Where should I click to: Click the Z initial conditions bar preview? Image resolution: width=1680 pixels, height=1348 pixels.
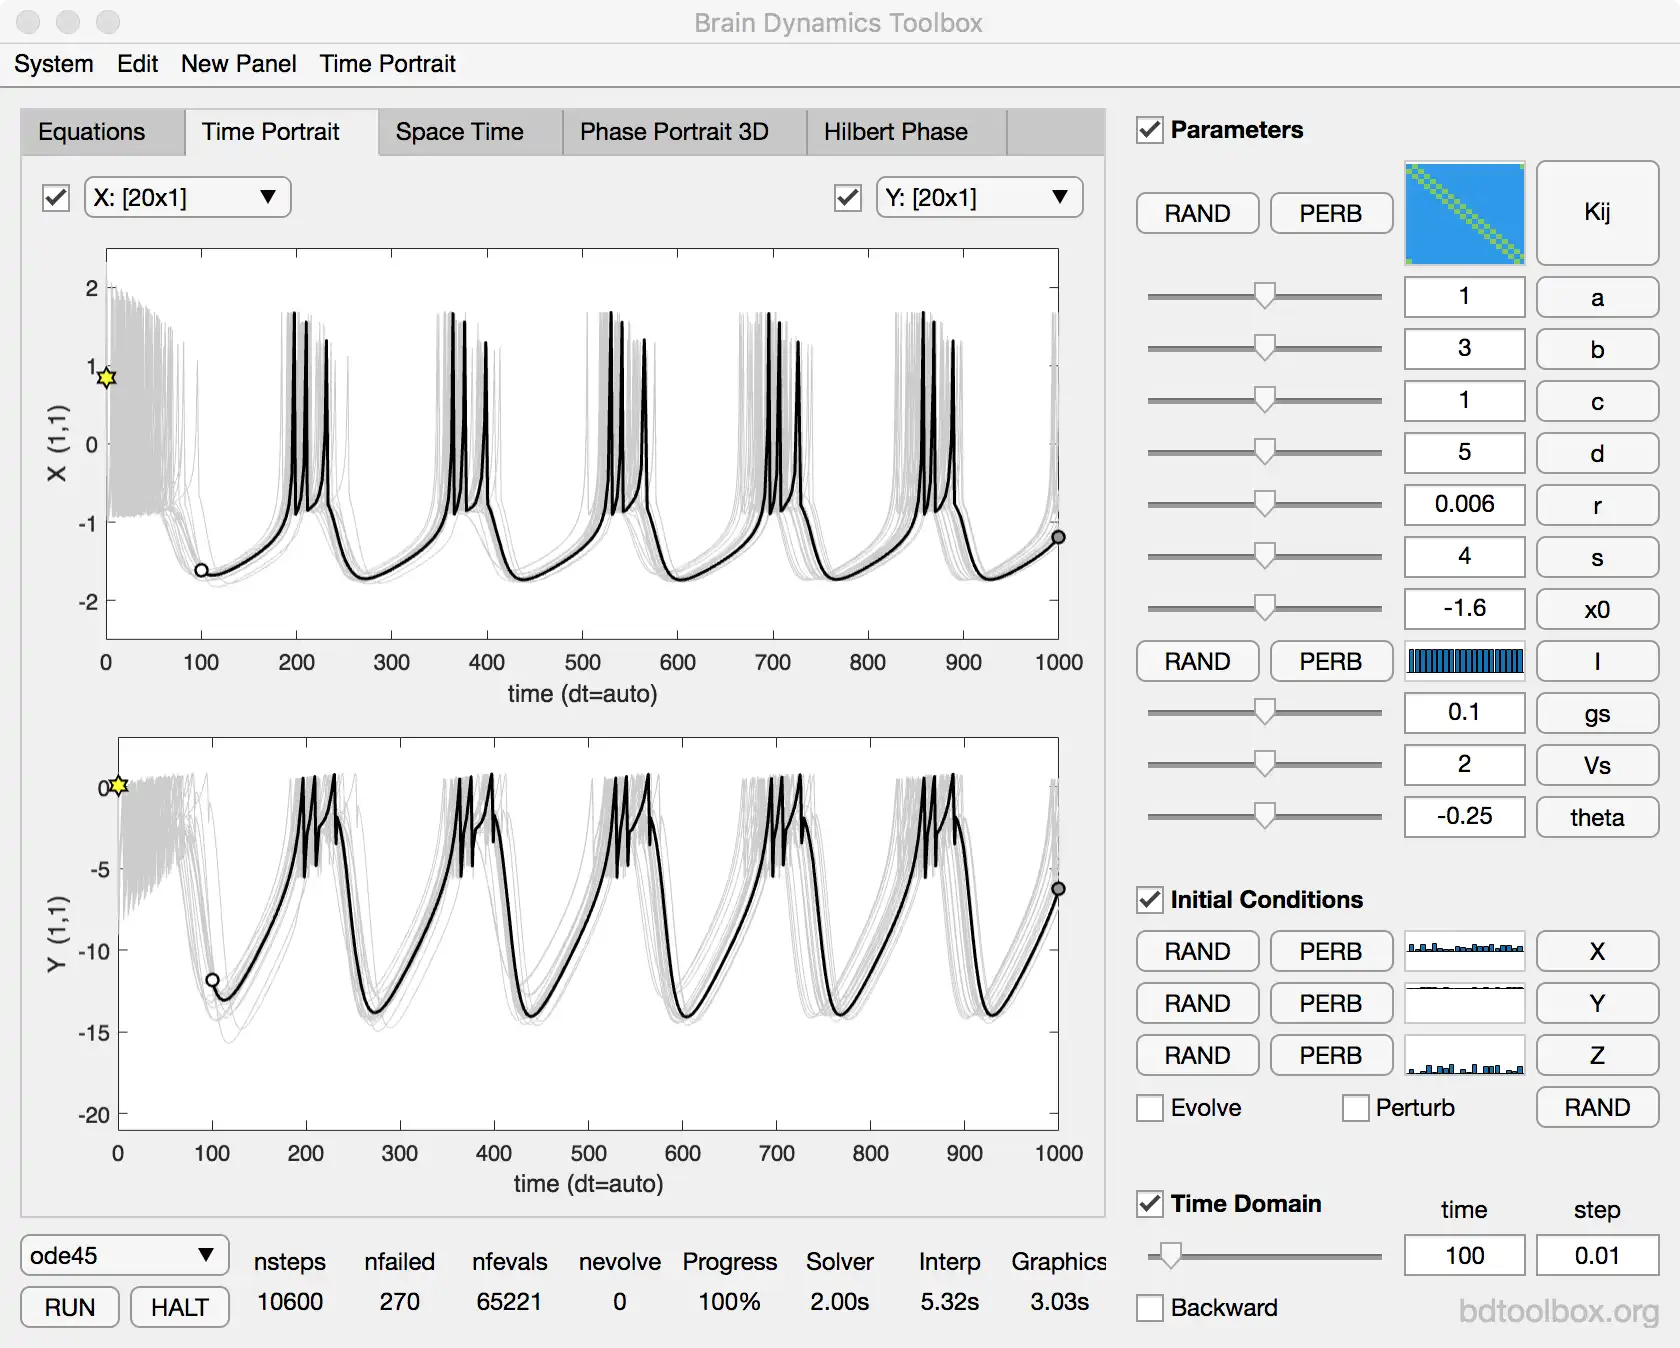tap(1464, 1055)
